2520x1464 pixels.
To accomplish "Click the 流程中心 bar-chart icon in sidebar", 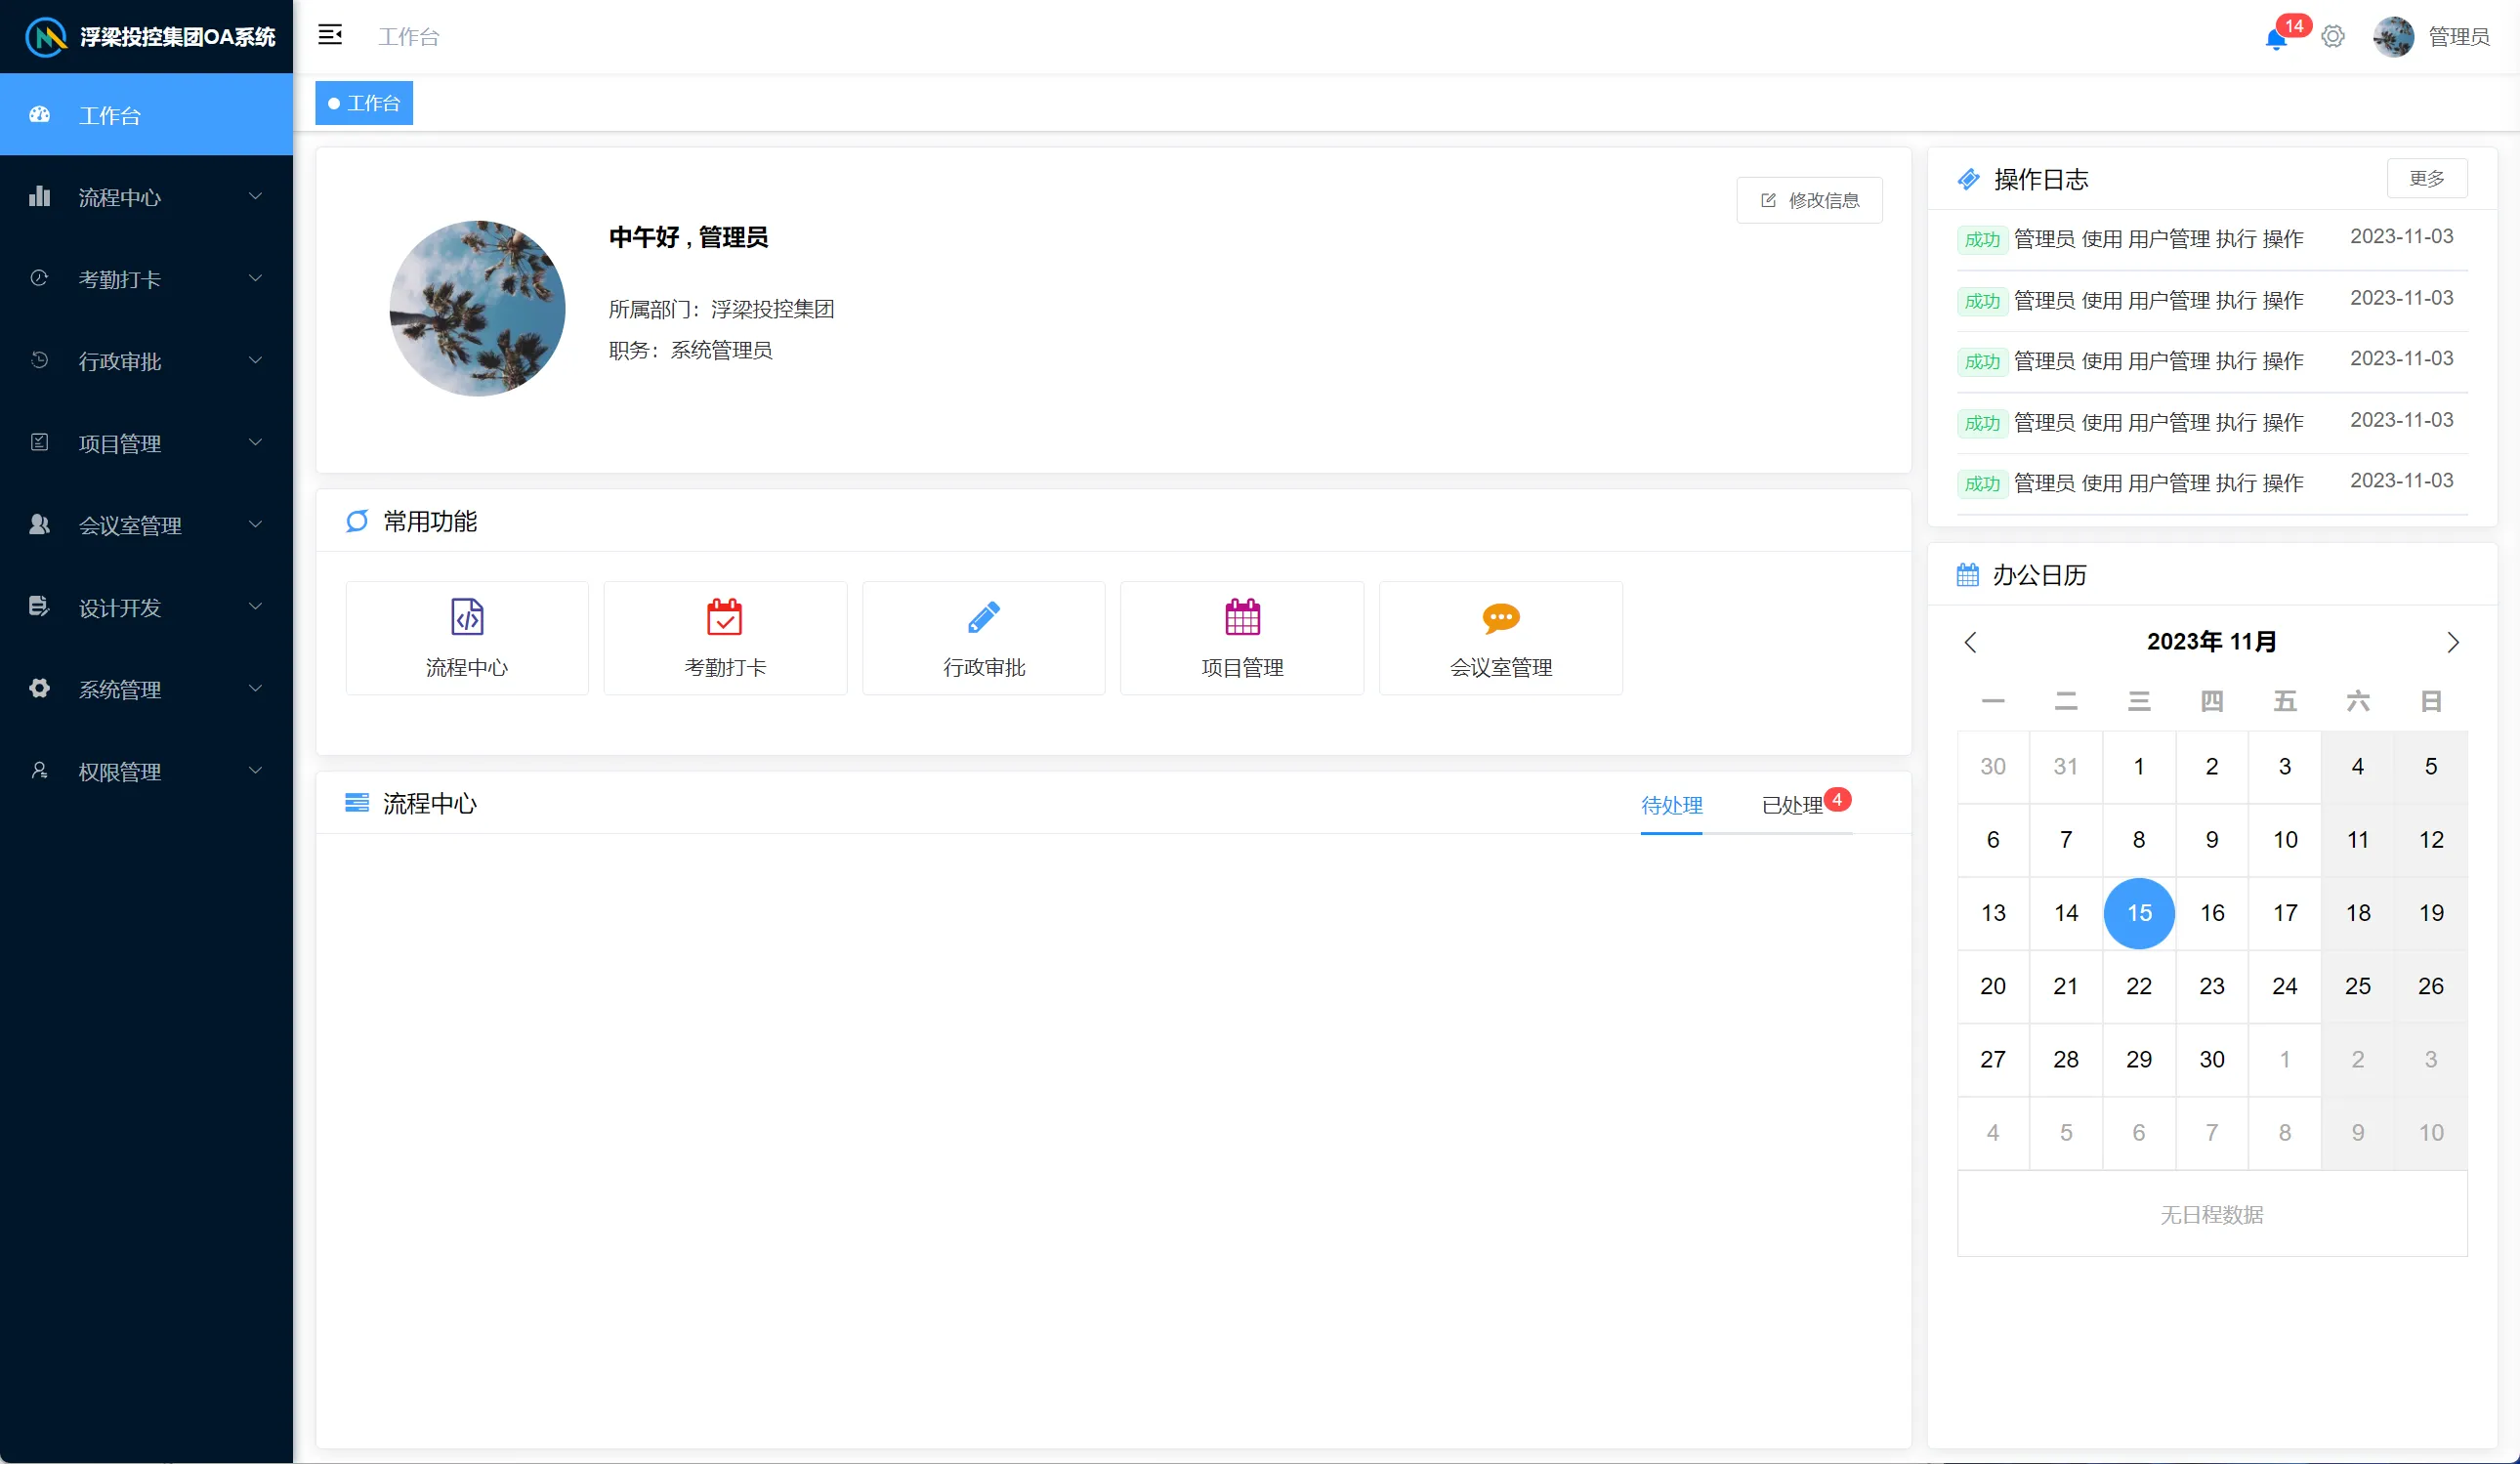I will tap(40, 196).
